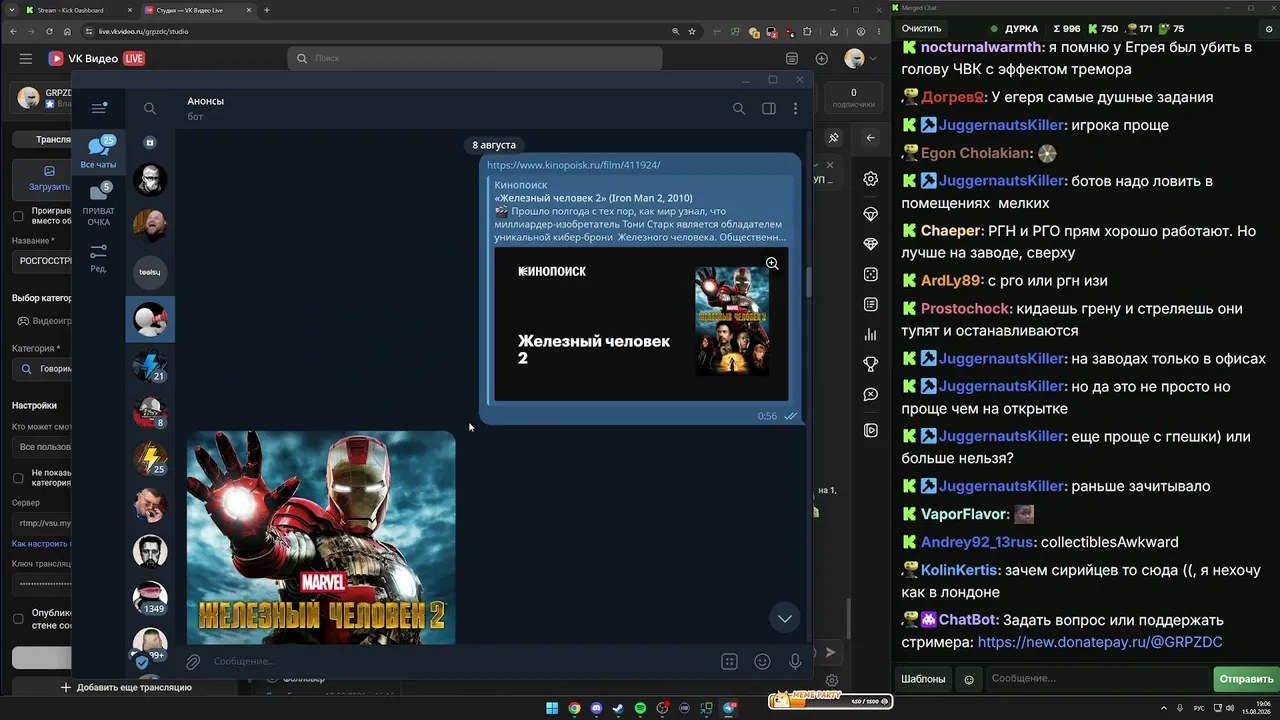Open the Windows Start menu
The width and height of the screenshot is (1280, 720).
(x=552, y=709)
